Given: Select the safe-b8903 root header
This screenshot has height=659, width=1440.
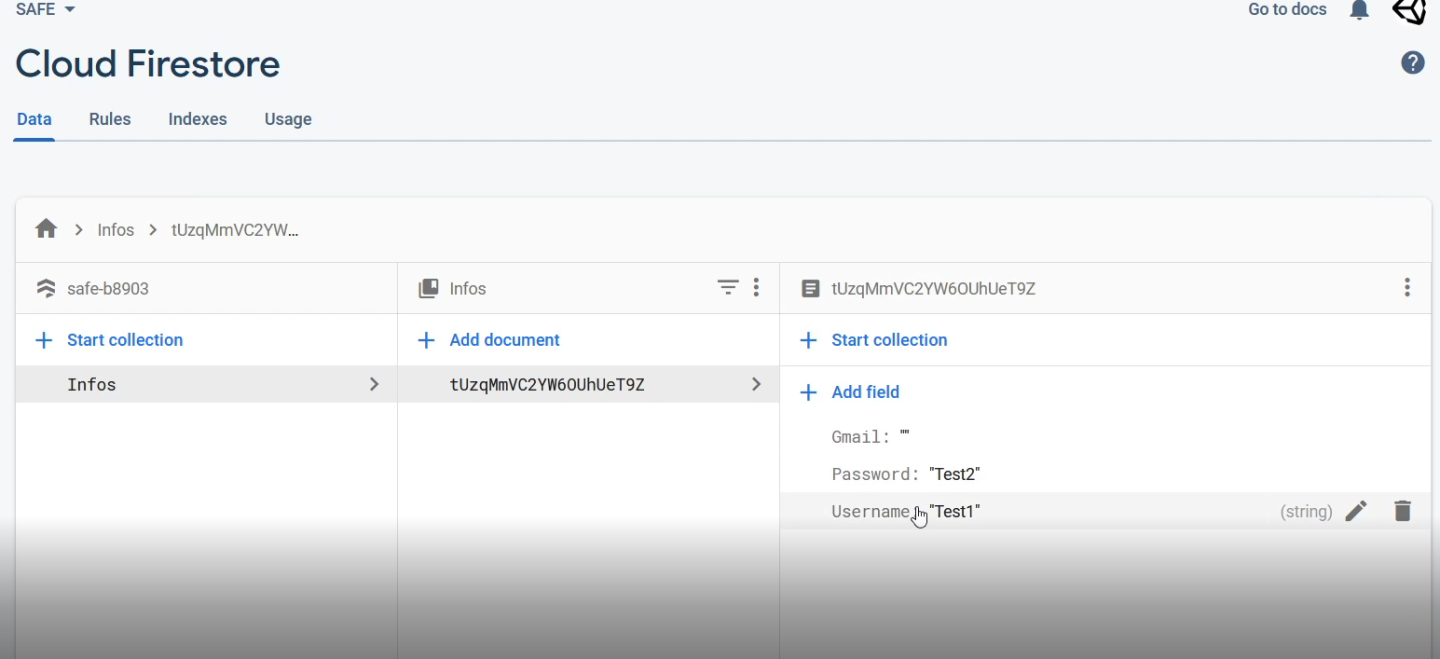Looking at the screenshot, I should 108,289.
